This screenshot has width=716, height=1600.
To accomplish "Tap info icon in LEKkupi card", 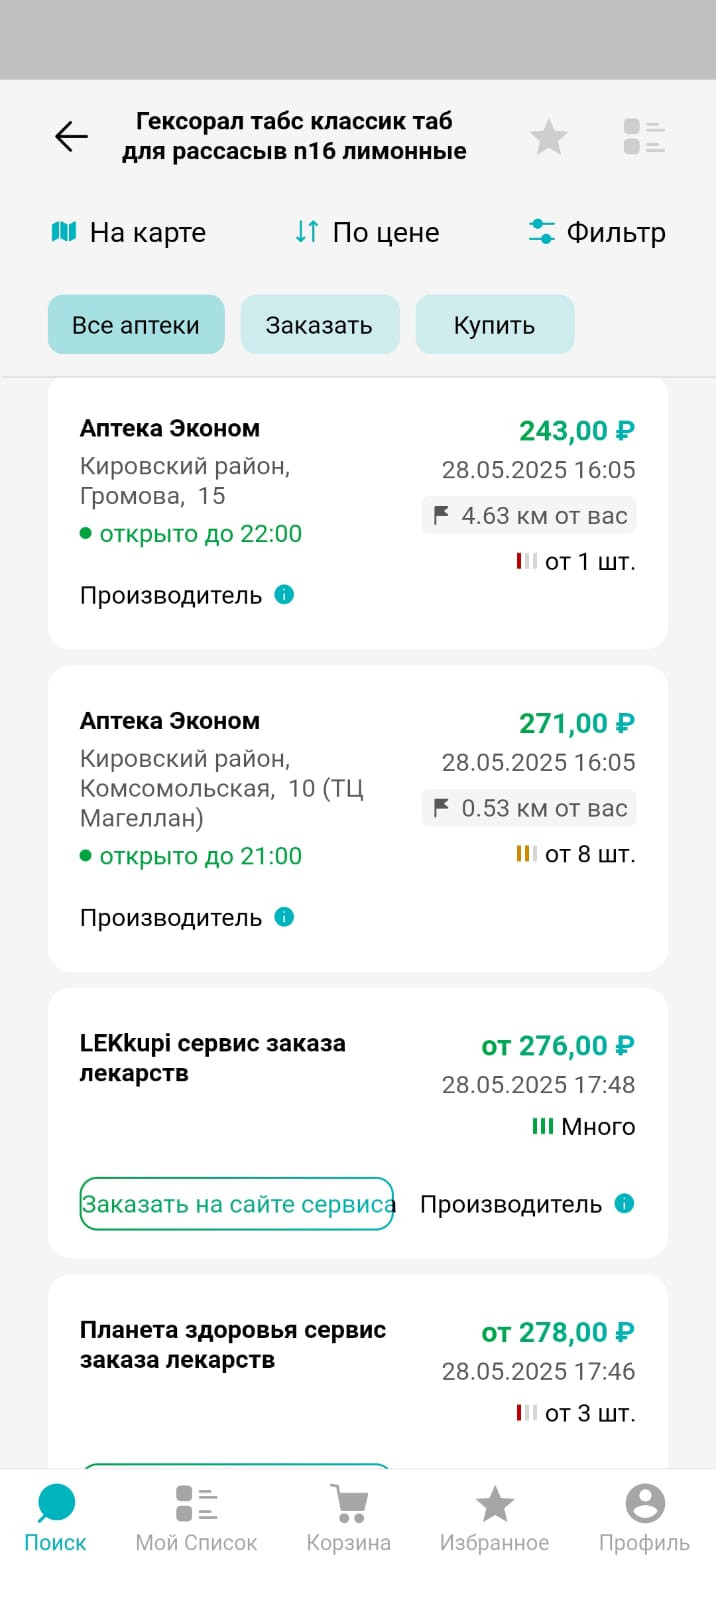I will [624, 1203].
